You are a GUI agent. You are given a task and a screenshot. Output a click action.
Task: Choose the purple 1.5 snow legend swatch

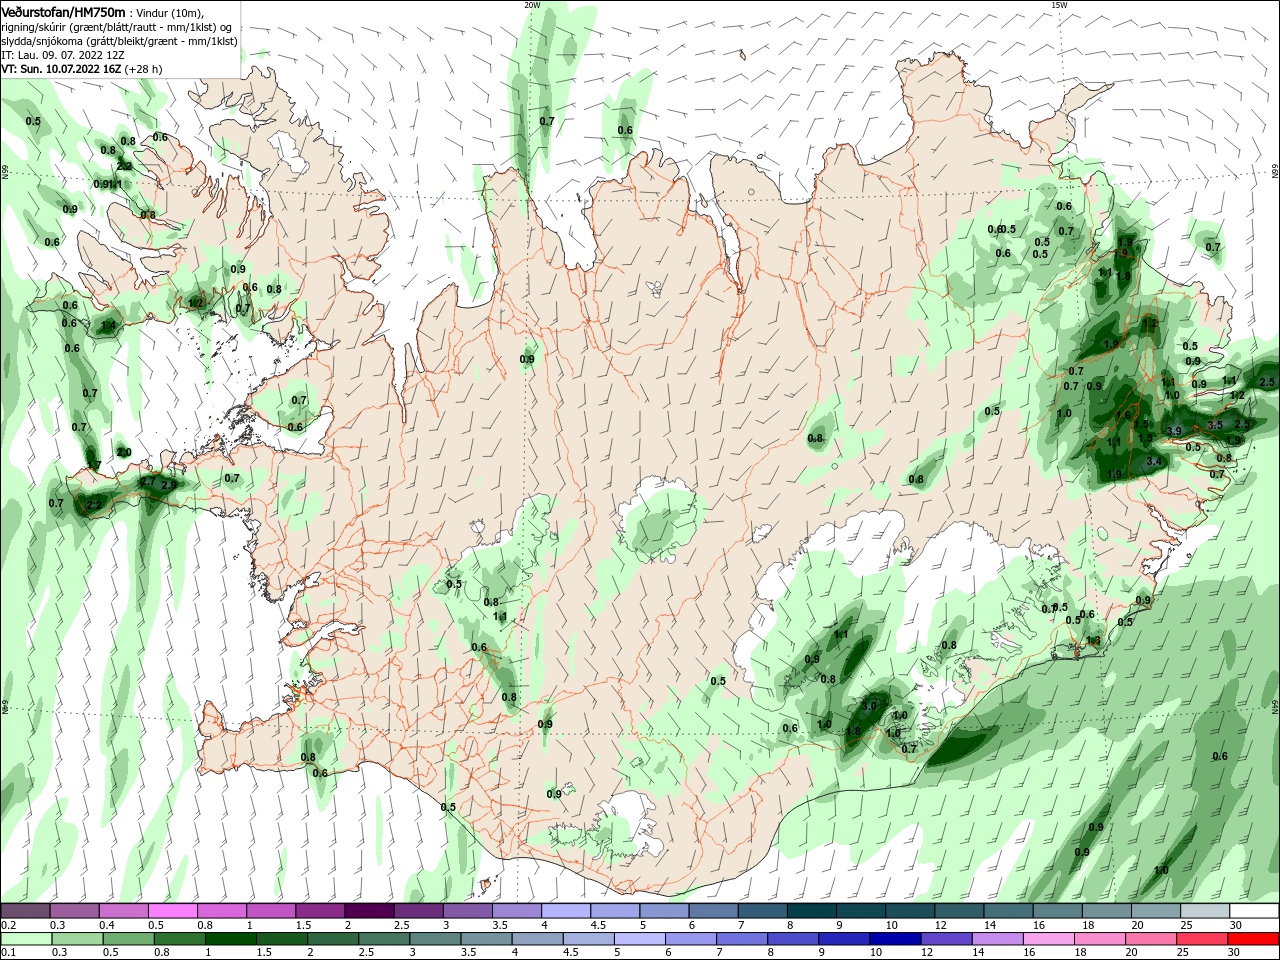click(319, 911)
